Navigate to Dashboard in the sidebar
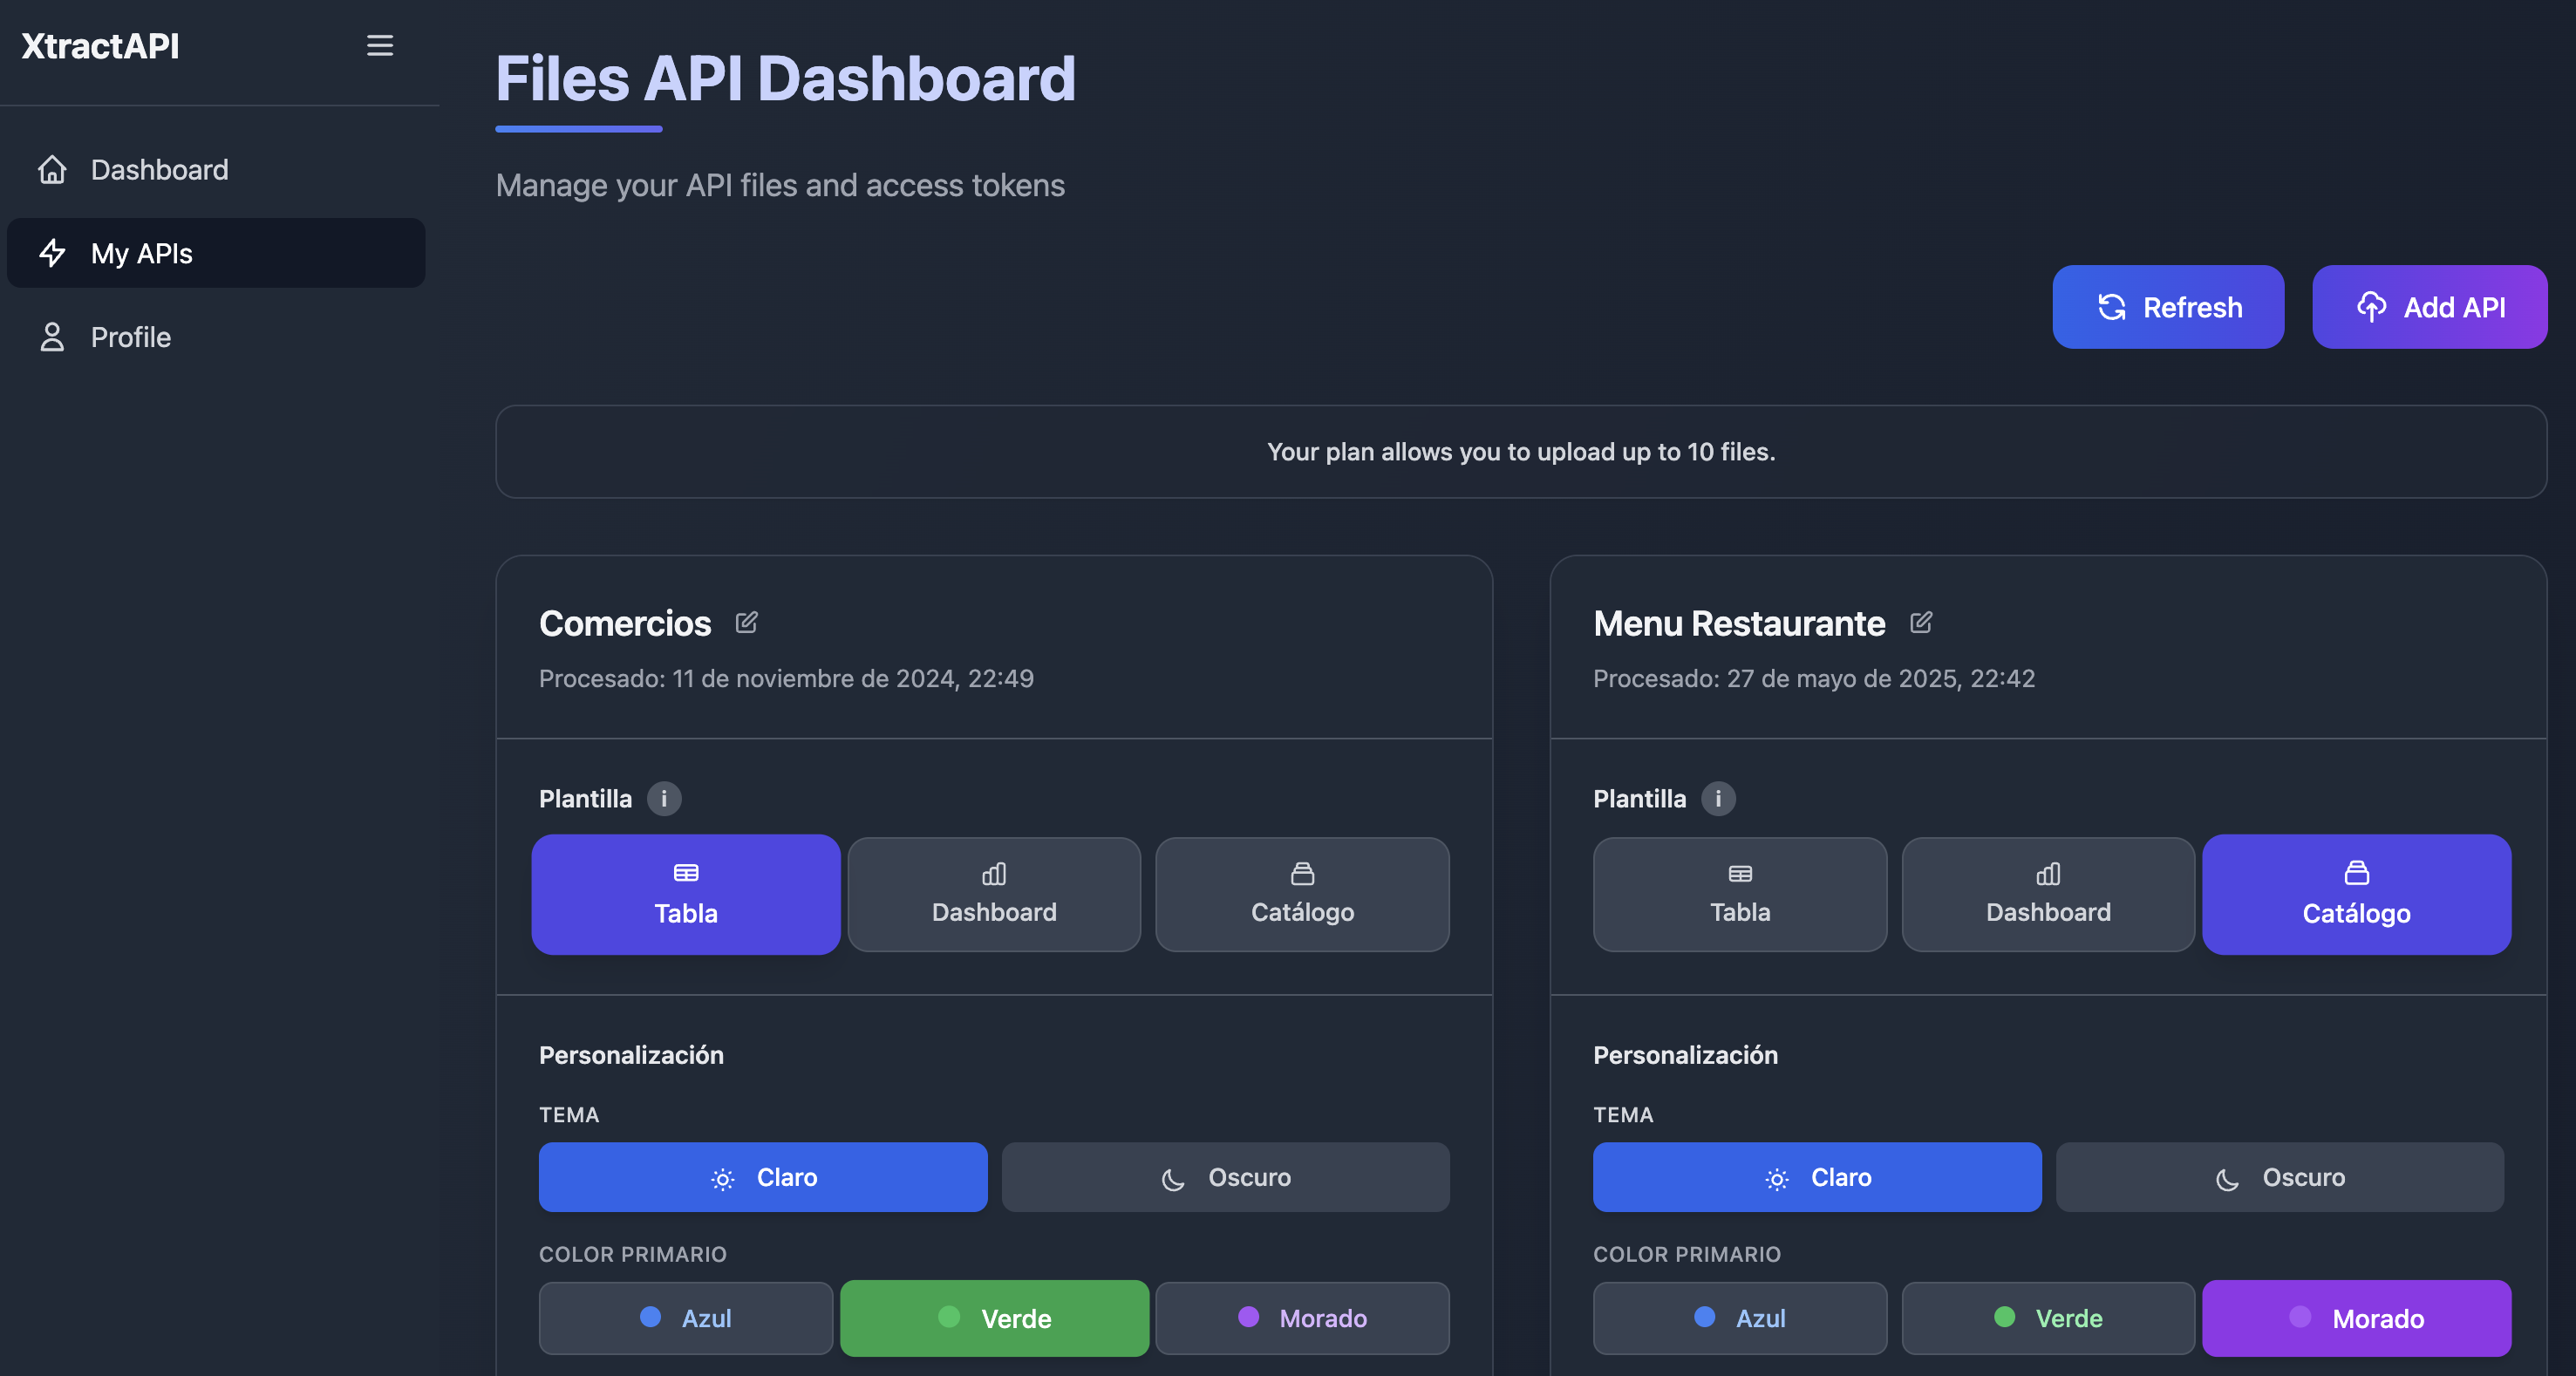The image size is (2576, 1376). pyautogui.click(x=160, y=169)
